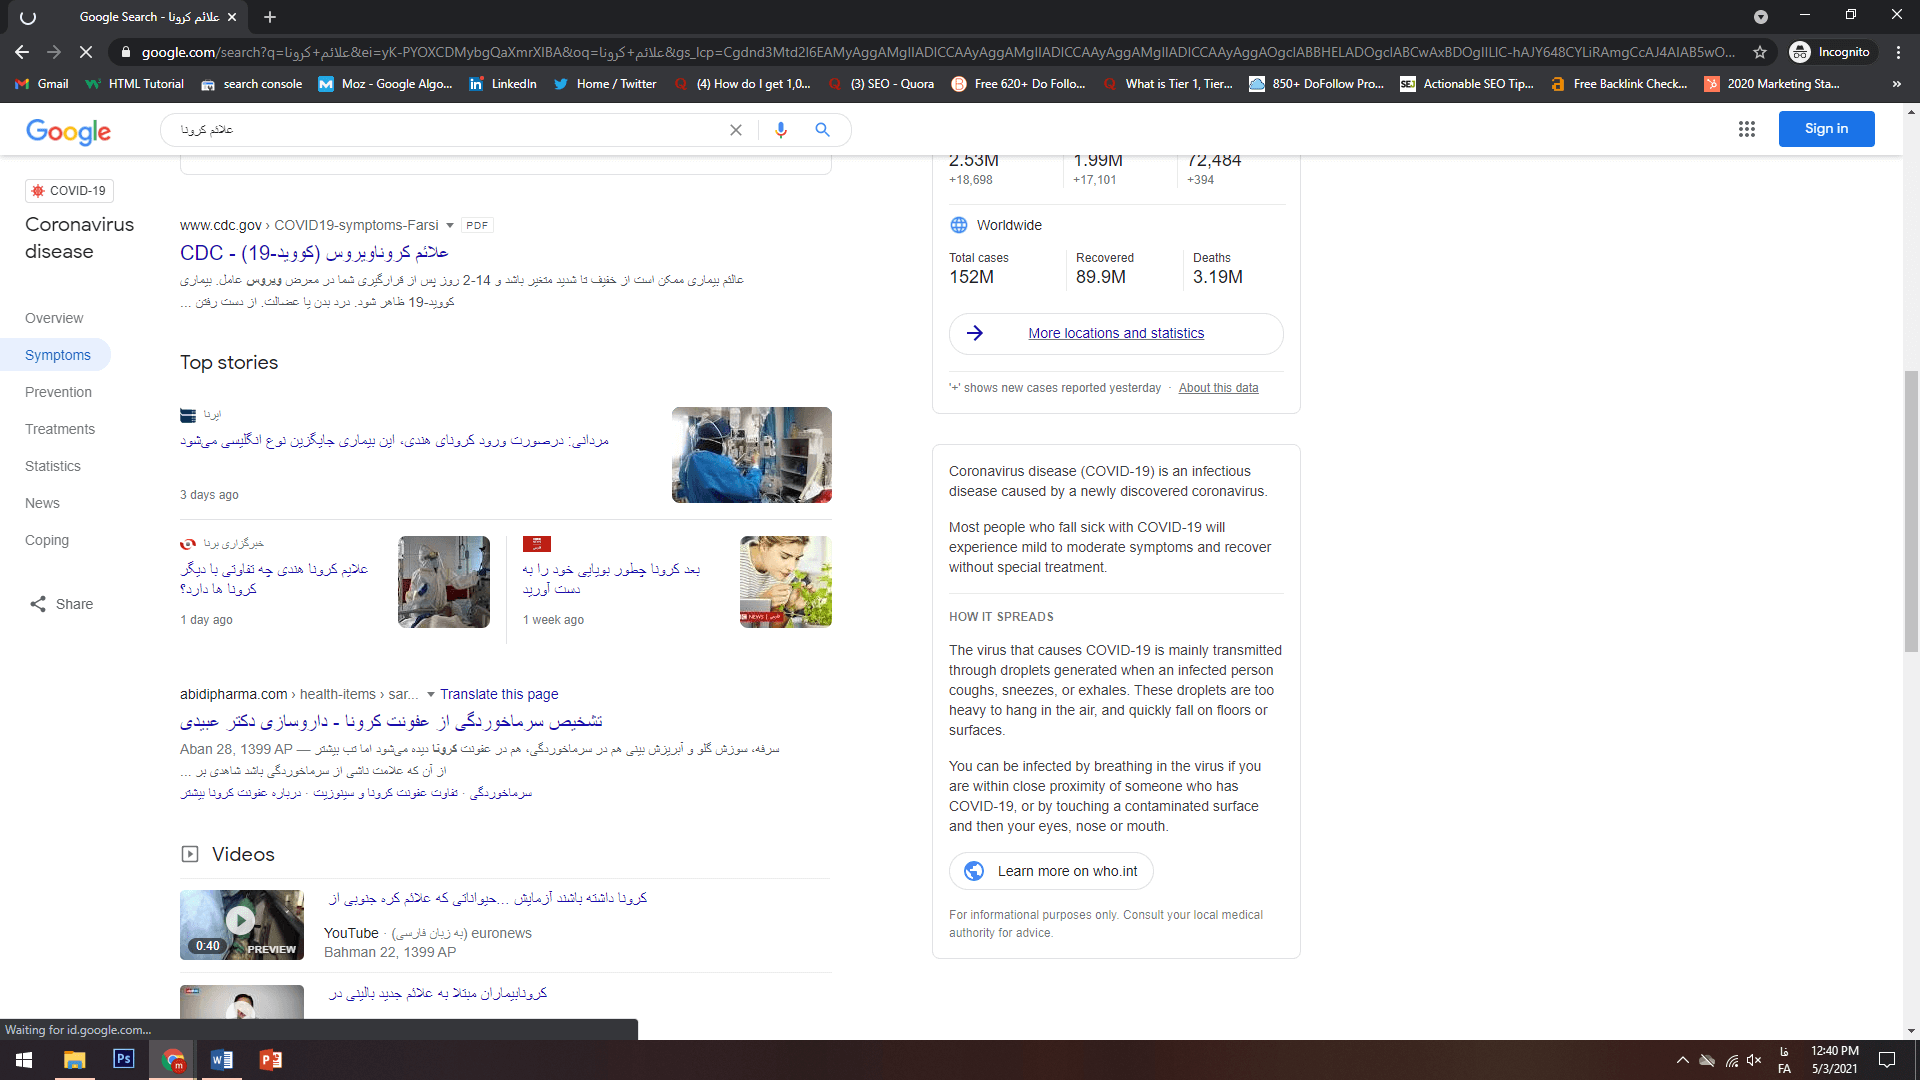Click the page vertical scrollbar
Image resolution: width=1920 pixels, height=1080 pixels.
1911,510
